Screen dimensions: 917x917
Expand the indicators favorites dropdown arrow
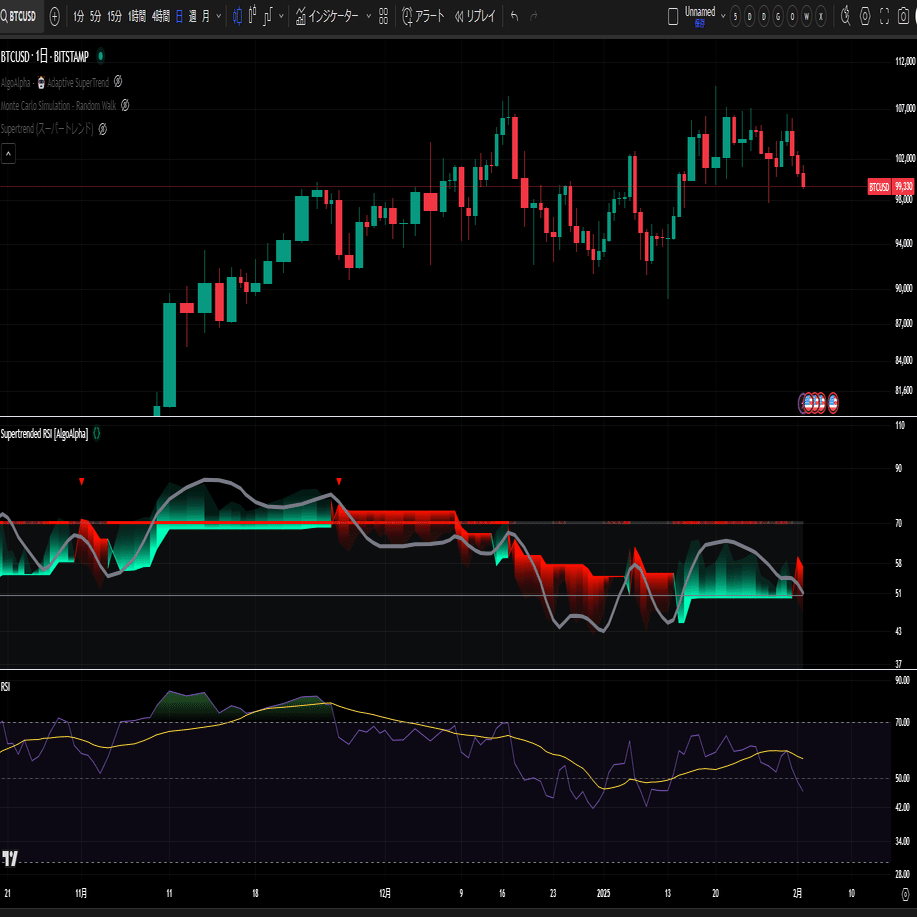point(368,16)
